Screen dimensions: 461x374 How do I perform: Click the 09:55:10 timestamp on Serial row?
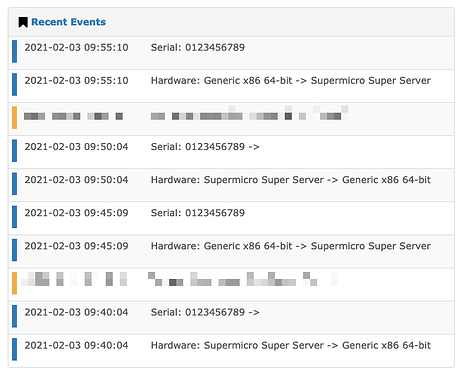[76, 48]
